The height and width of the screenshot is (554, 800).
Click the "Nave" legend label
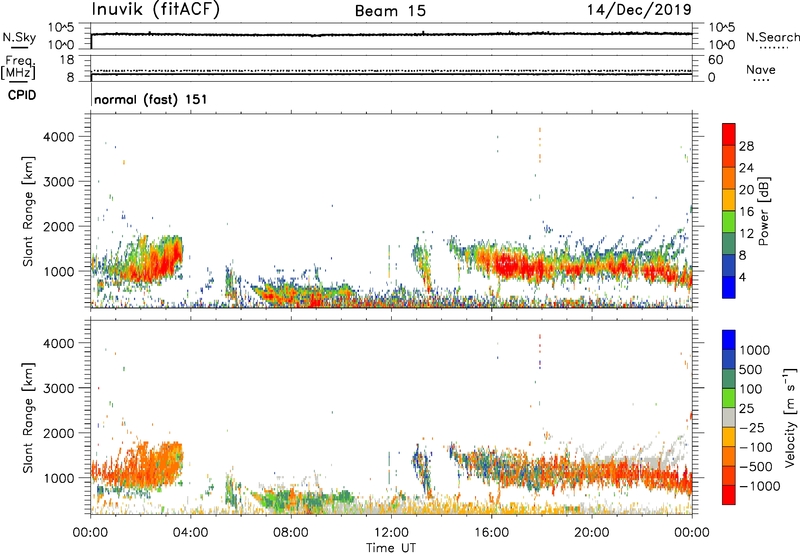coord(761,69)
